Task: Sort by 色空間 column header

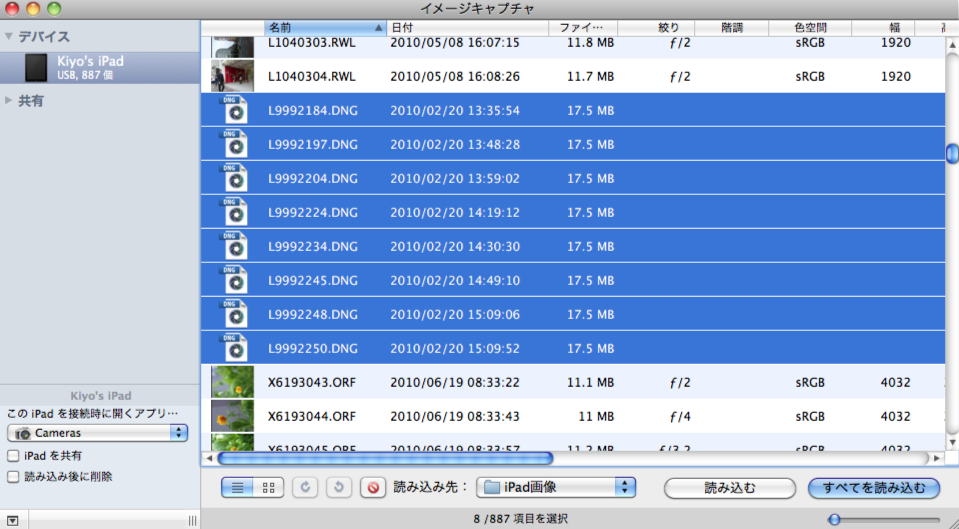Action: pos(810,28)
